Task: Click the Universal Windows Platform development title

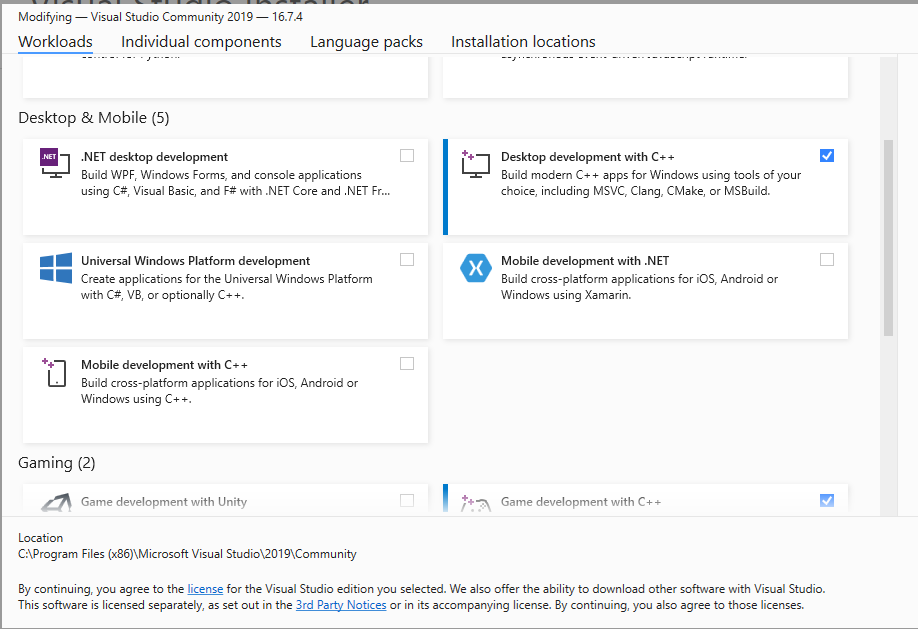Action: (196, 261)
